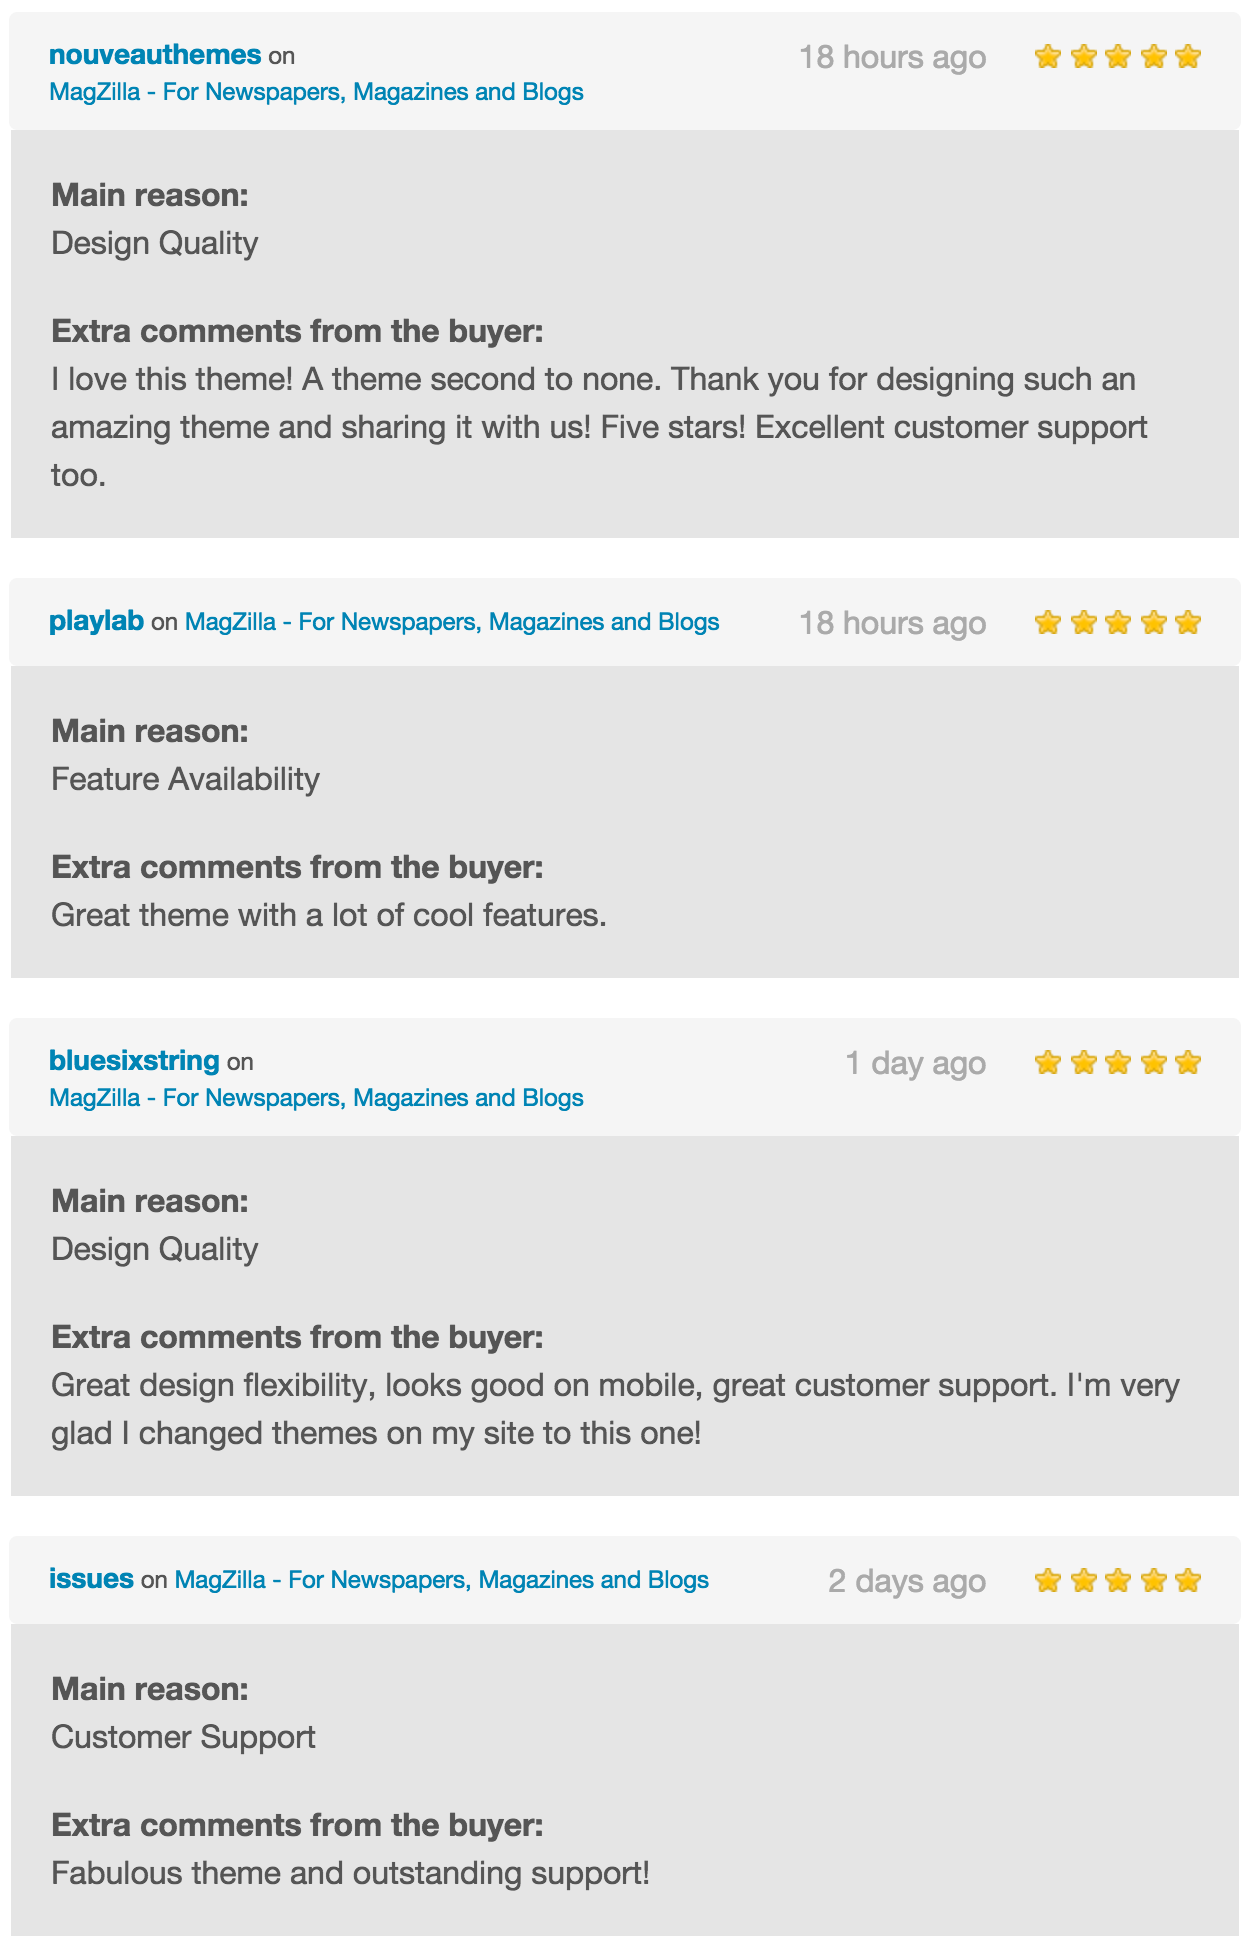Screen dimensions: 1250x1950
Task: Click first star in issues review rating
Action: pyautogui.click(x=1047, y=1580)
